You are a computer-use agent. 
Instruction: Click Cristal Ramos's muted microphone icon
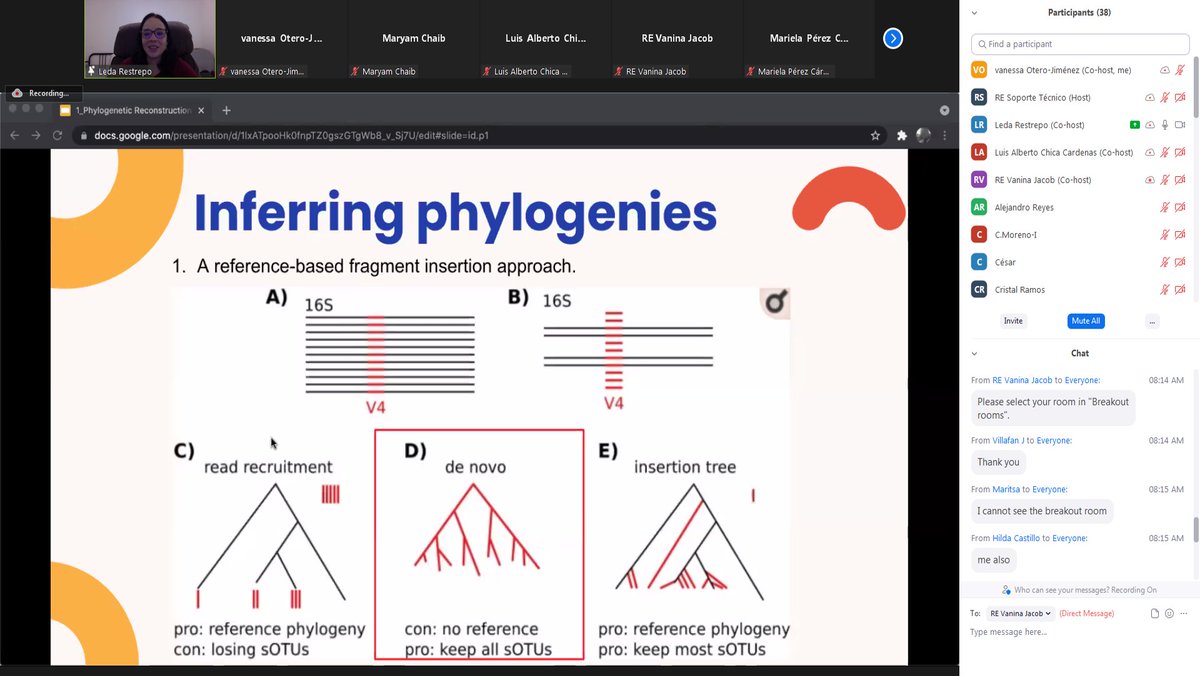pos(1165,290)
